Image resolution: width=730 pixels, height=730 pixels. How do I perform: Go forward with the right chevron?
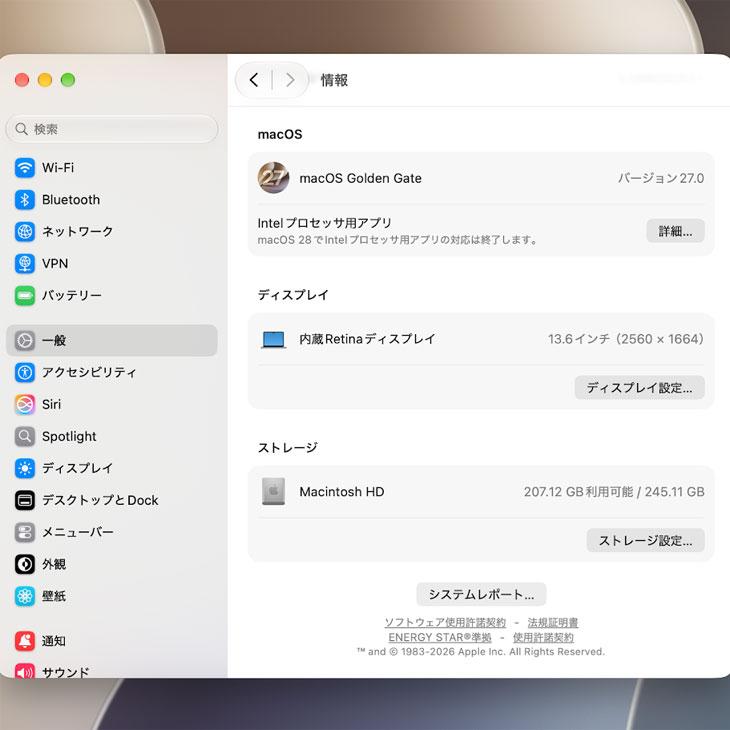pos(290,80)
